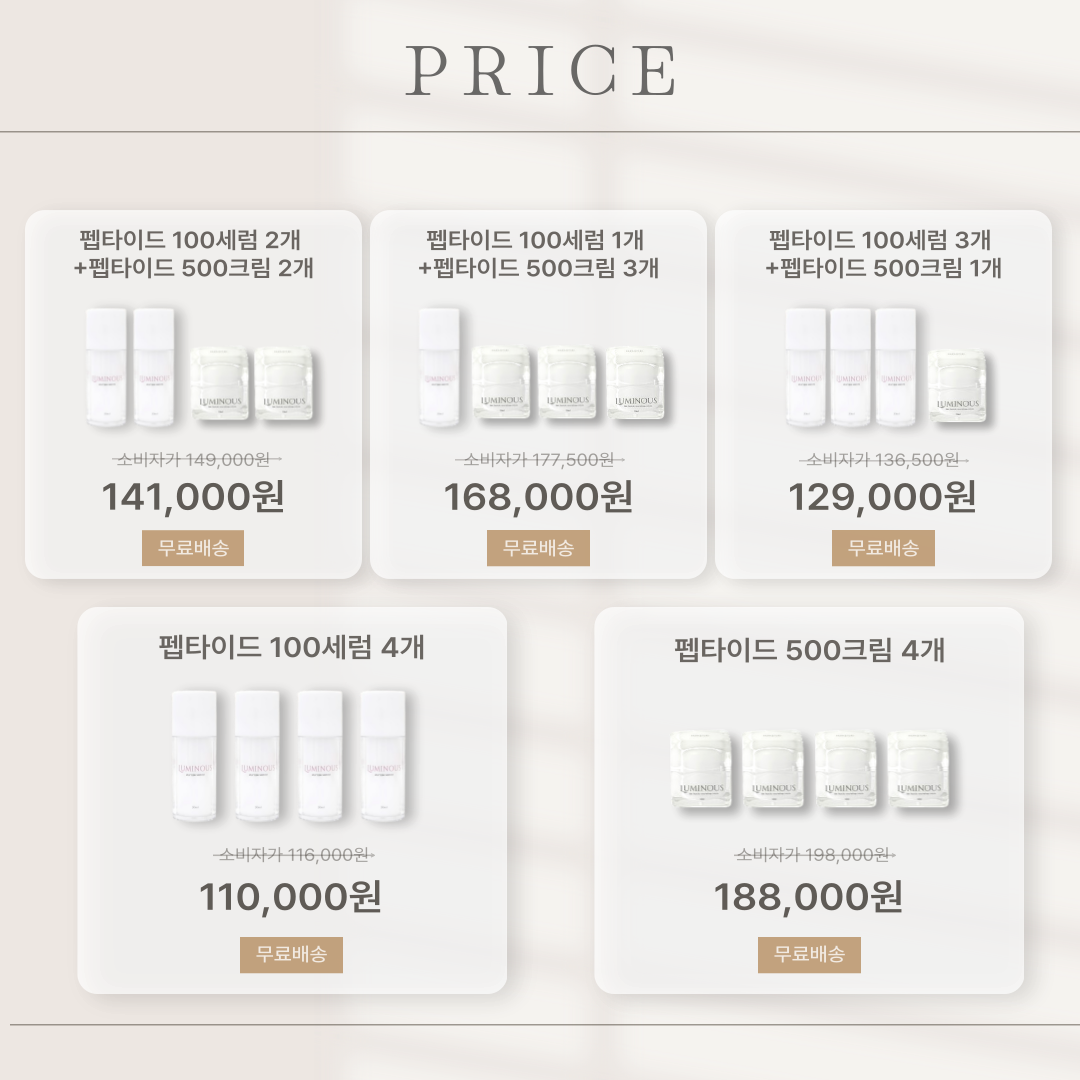Image resolution: width=1080 pixels, height=1080 pixels.
Task: Click the 펩타이드 100세럼 4개 title
Action: pyautogui.click(x=291, y=647)
